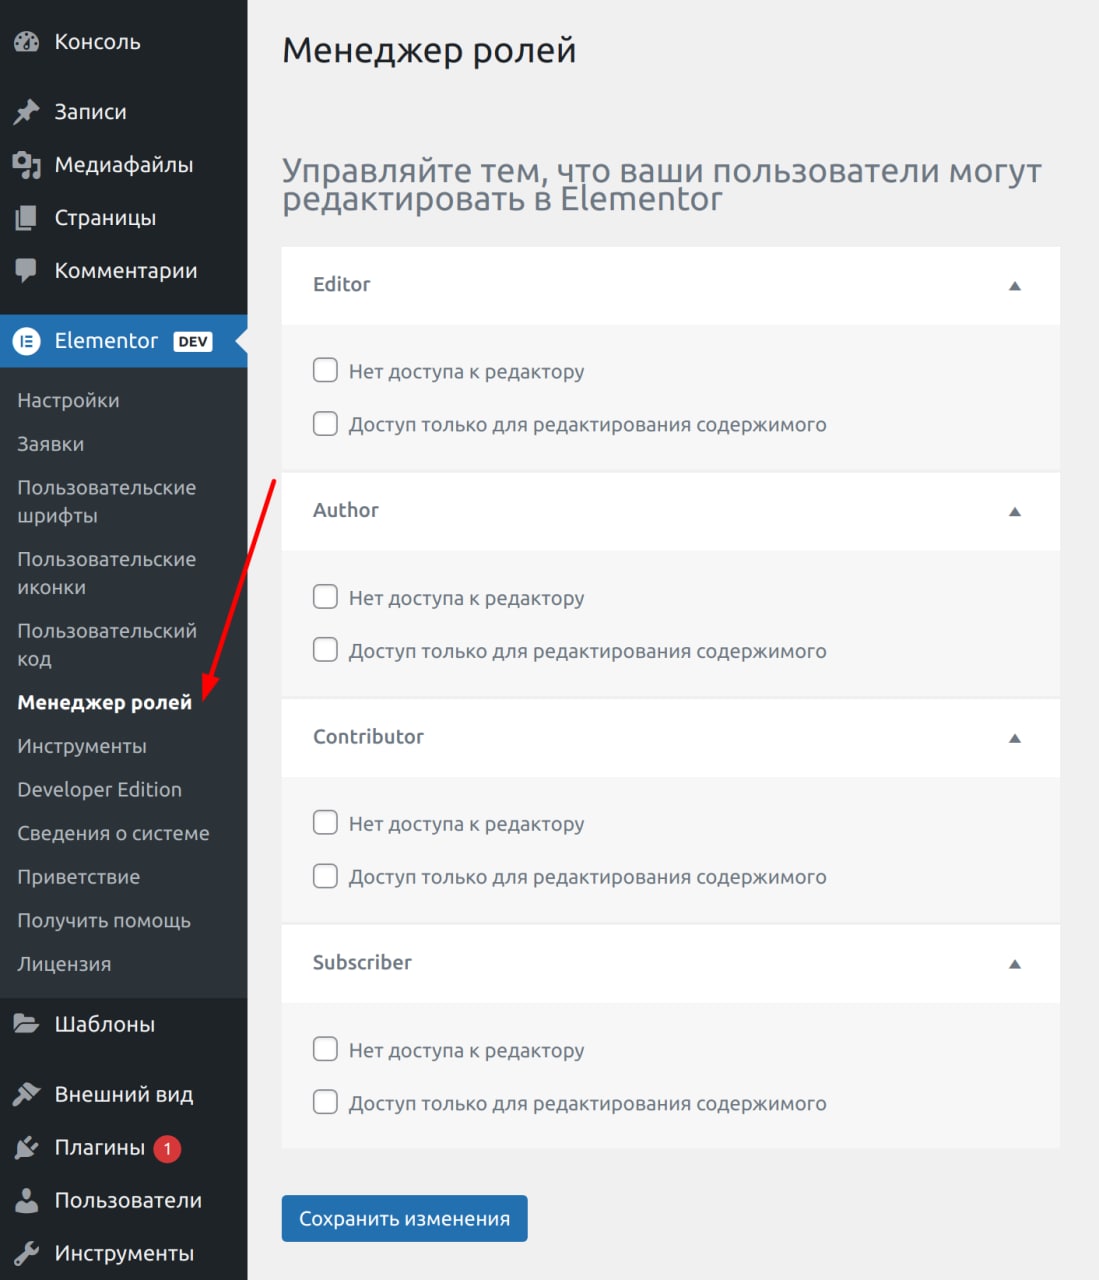This screenshot has height=1280, width=1099.
Task: Open Настройки in Elementor submenu
Action: pos(68,400)
